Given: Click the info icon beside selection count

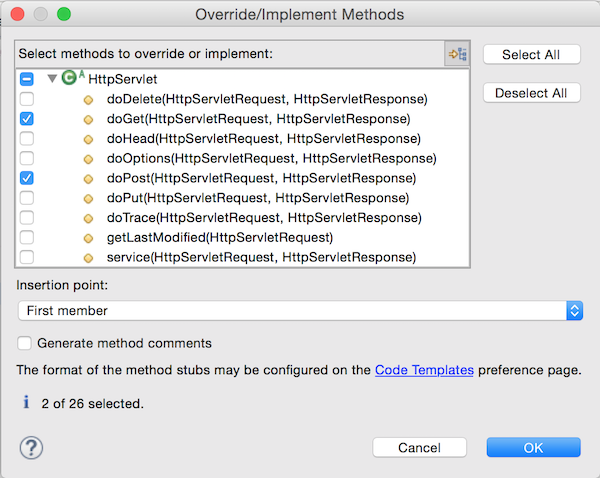Looking at the screenshot, I should (27, 404).
